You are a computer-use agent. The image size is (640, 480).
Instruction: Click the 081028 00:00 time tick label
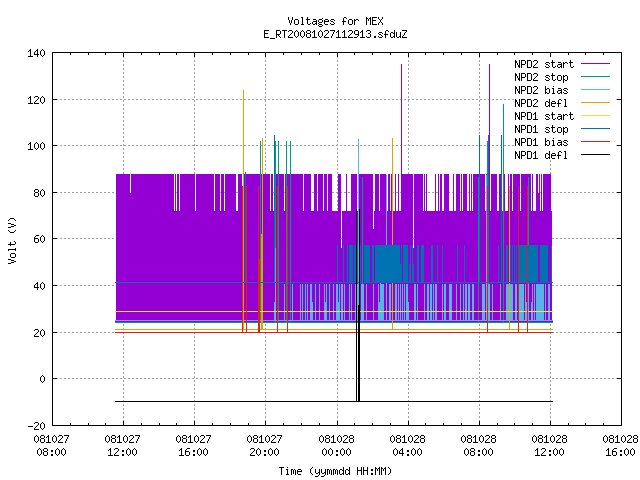(x=336, y=446)
